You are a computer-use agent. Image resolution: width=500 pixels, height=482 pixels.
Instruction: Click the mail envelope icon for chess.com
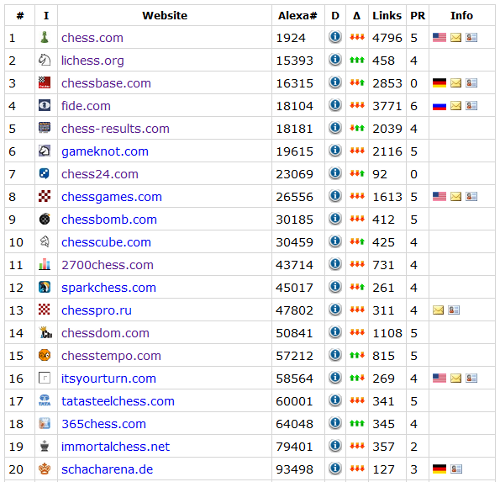click(x=456, y=37)
